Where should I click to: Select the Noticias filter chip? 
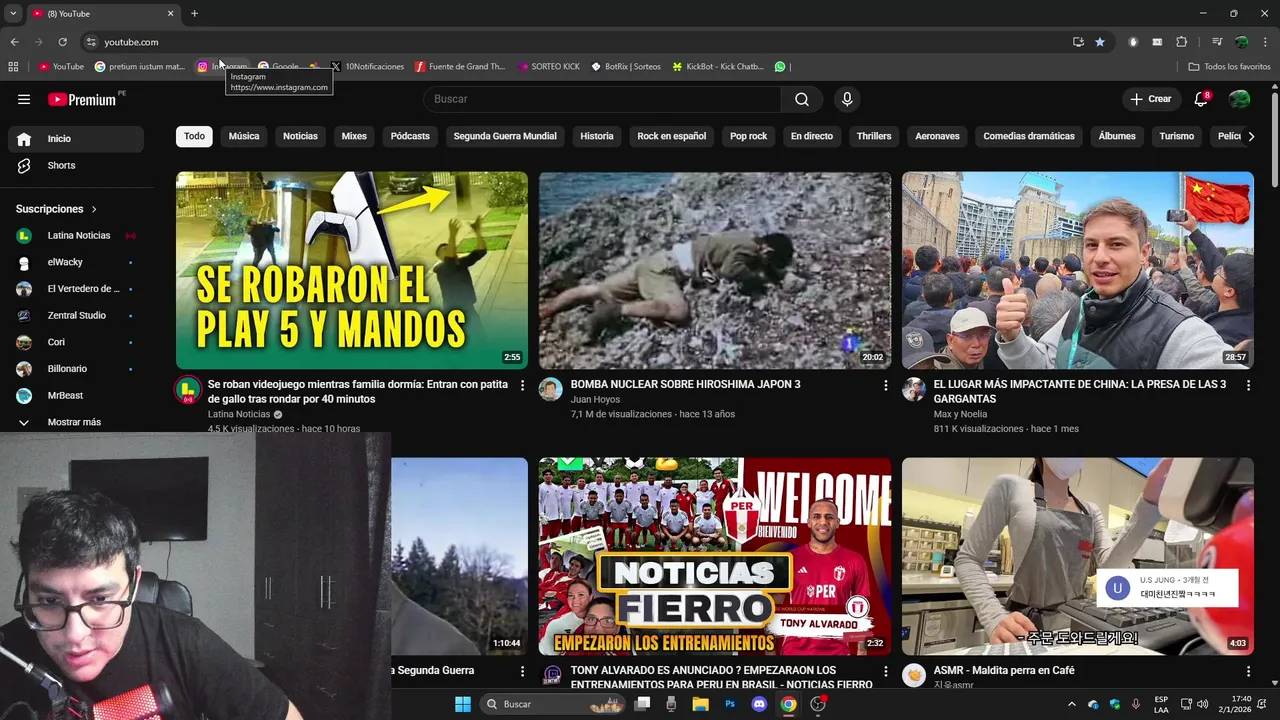[300, 136]
